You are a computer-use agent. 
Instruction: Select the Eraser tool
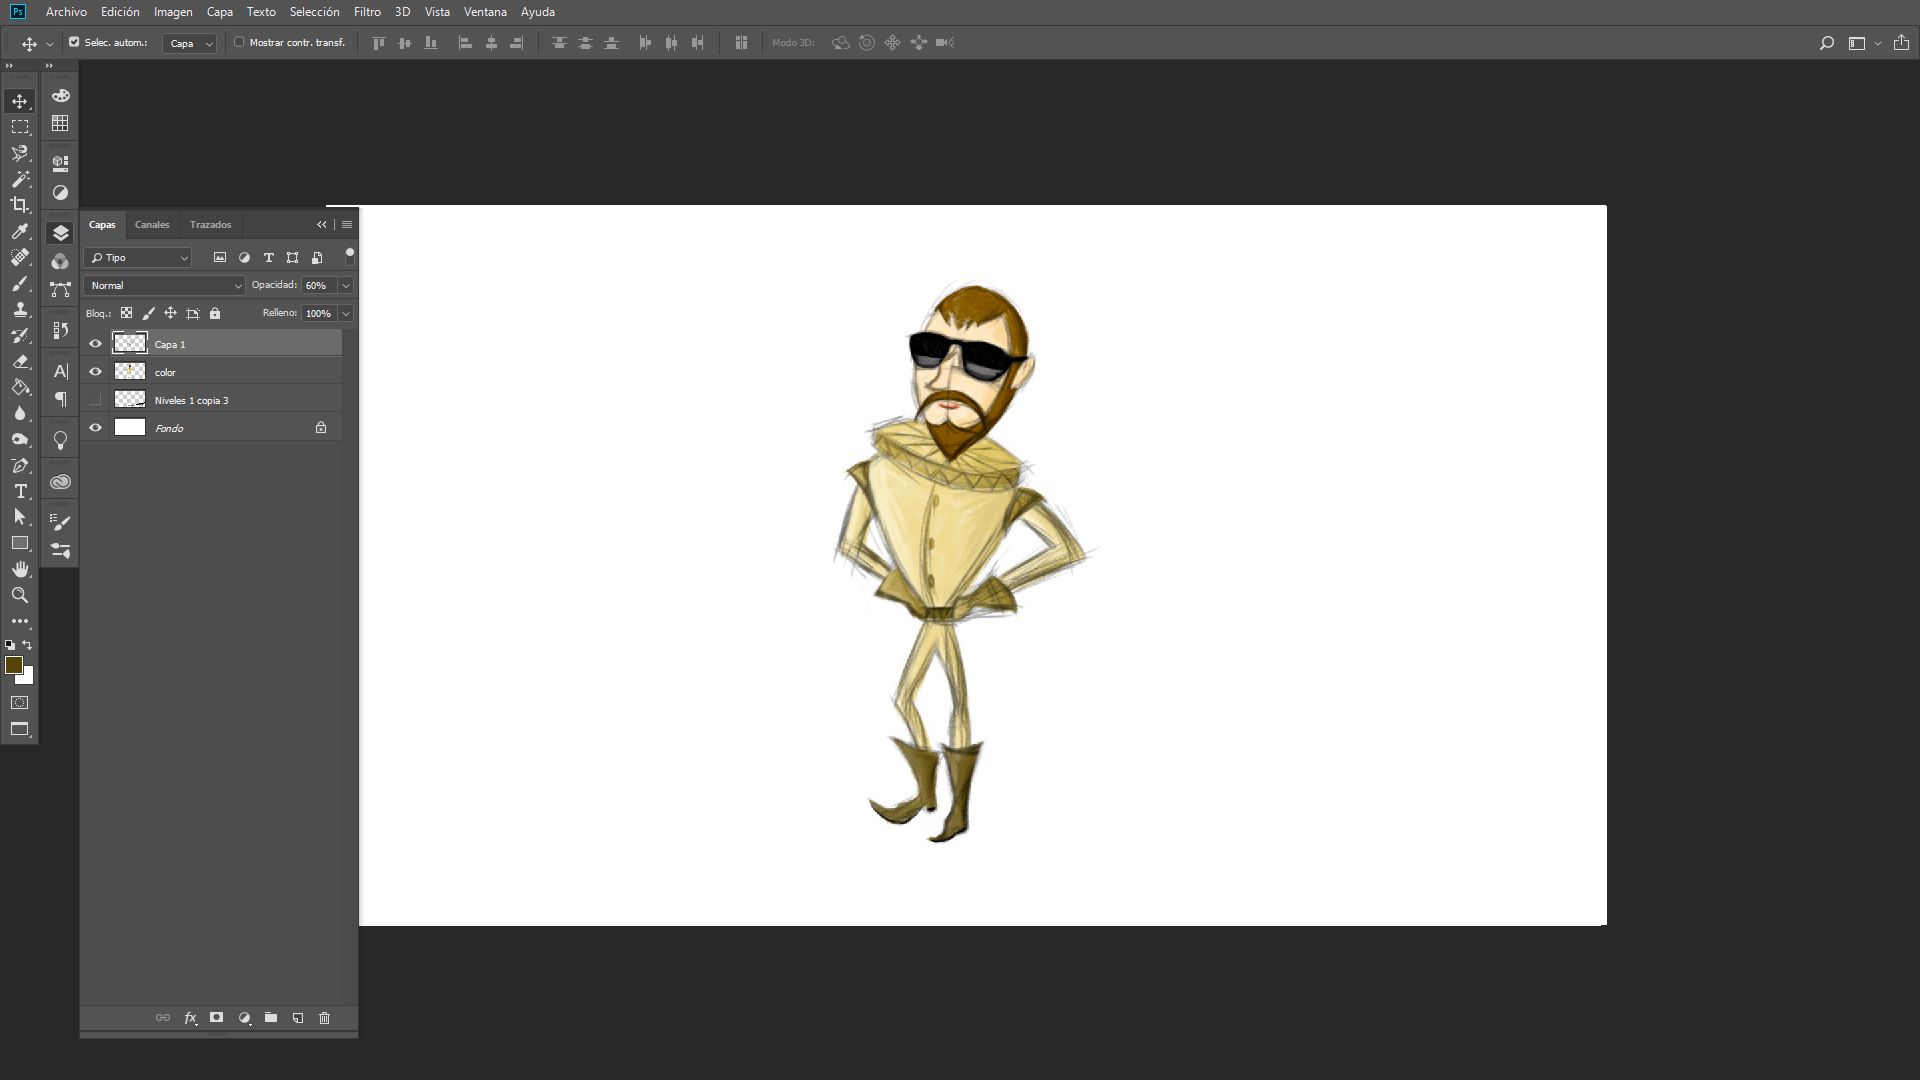point(20,361)
